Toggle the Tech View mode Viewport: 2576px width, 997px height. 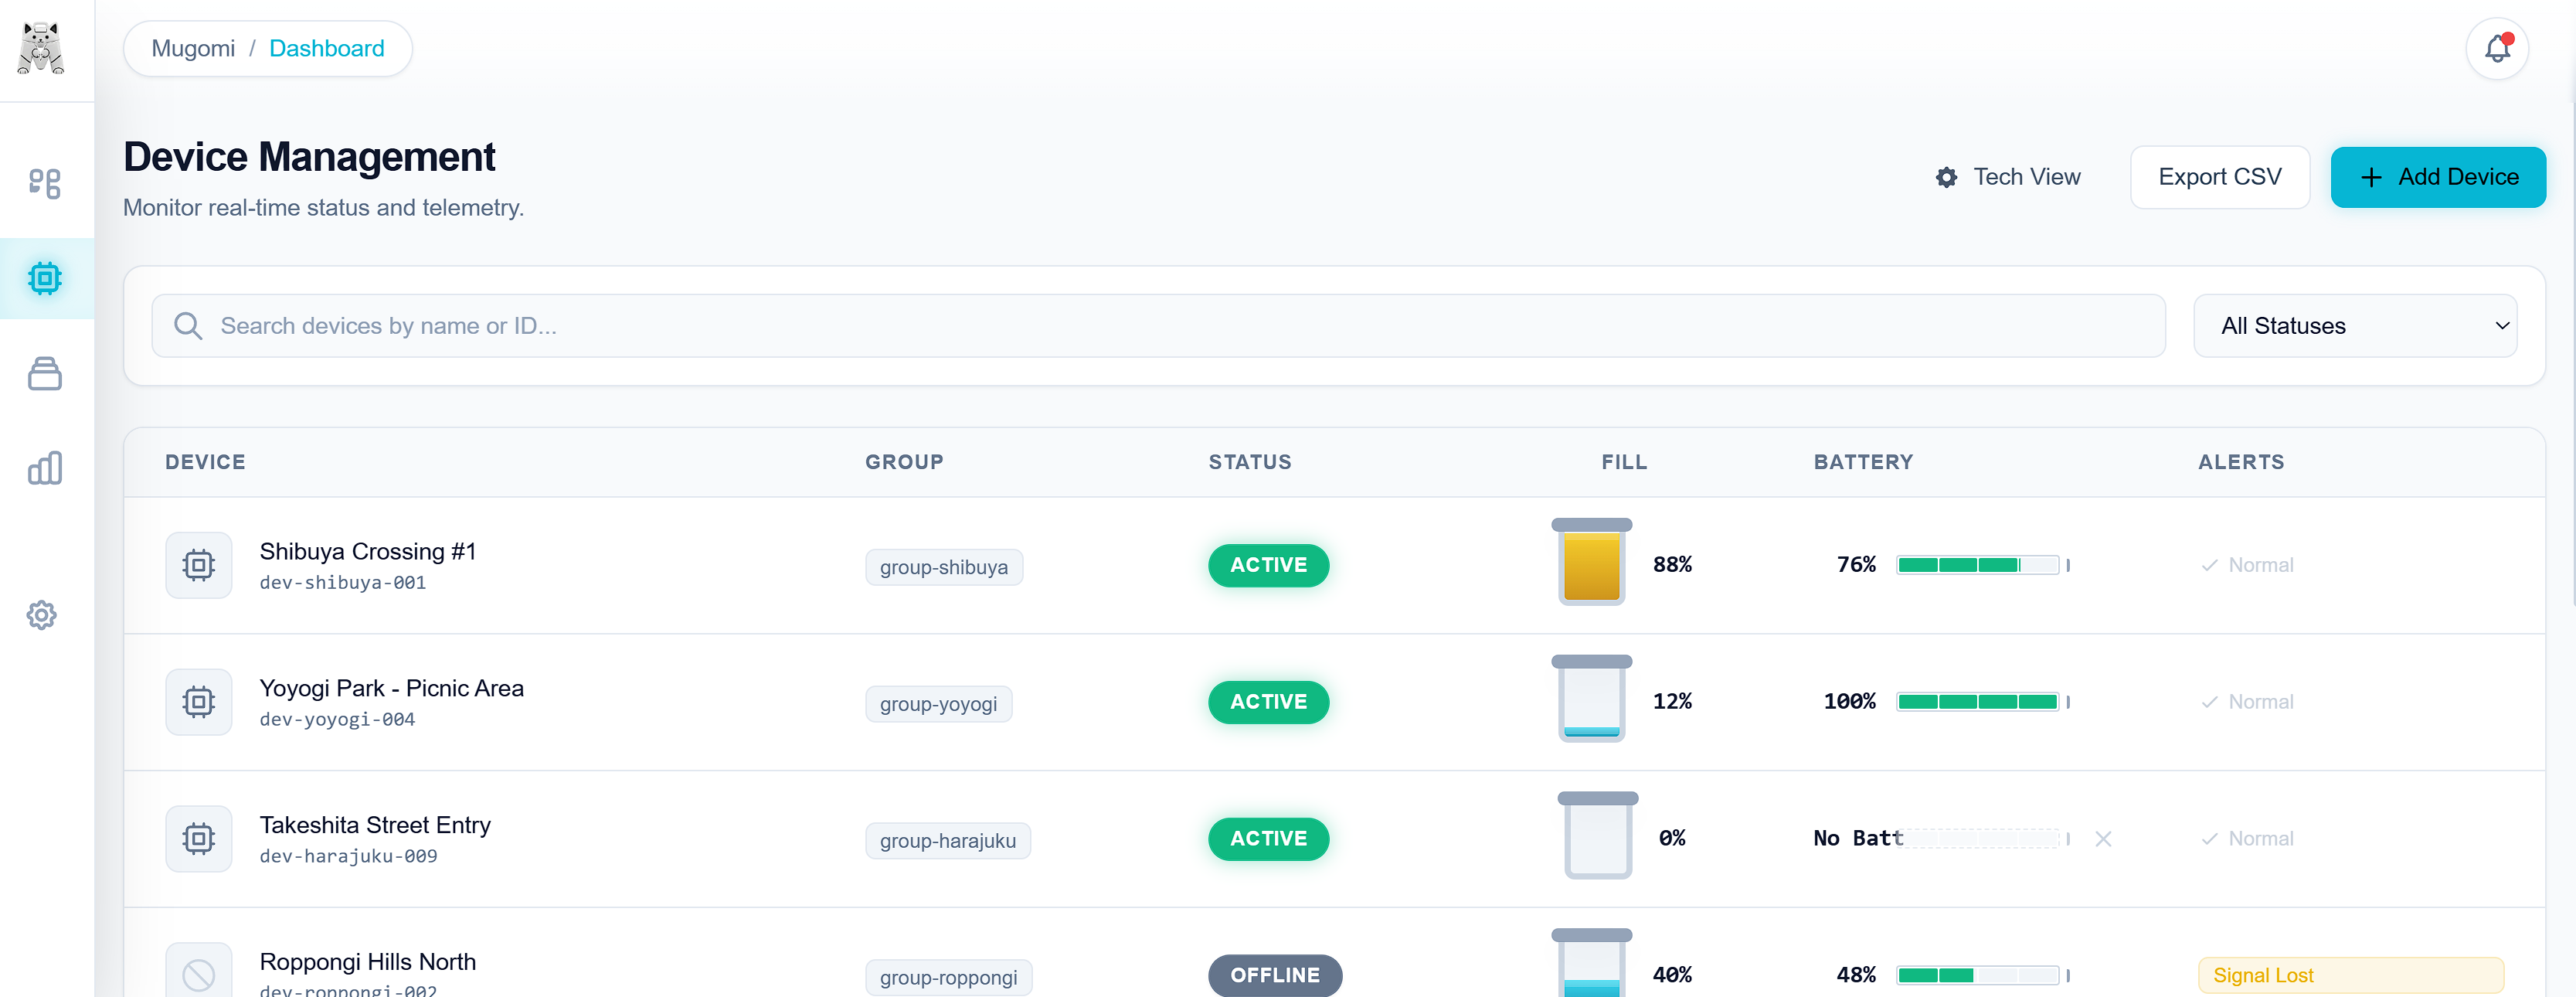pos(2007,177)
